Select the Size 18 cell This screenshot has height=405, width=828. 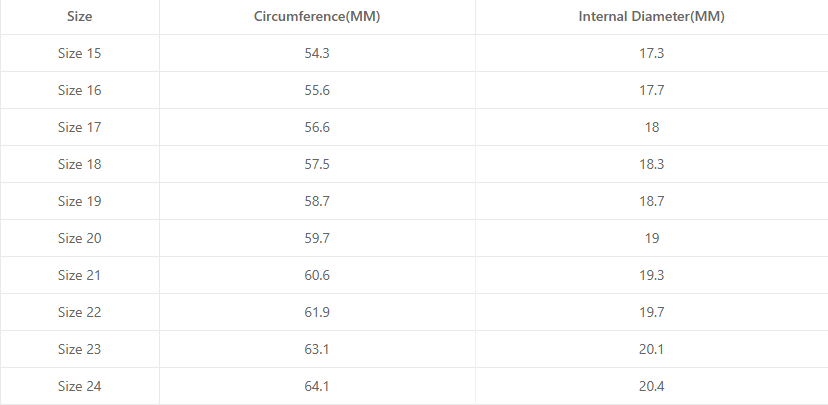[x=79, y=164]
